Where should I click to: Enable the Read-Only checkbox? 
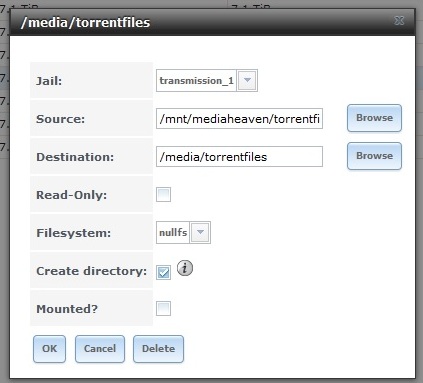coord(163,195)
